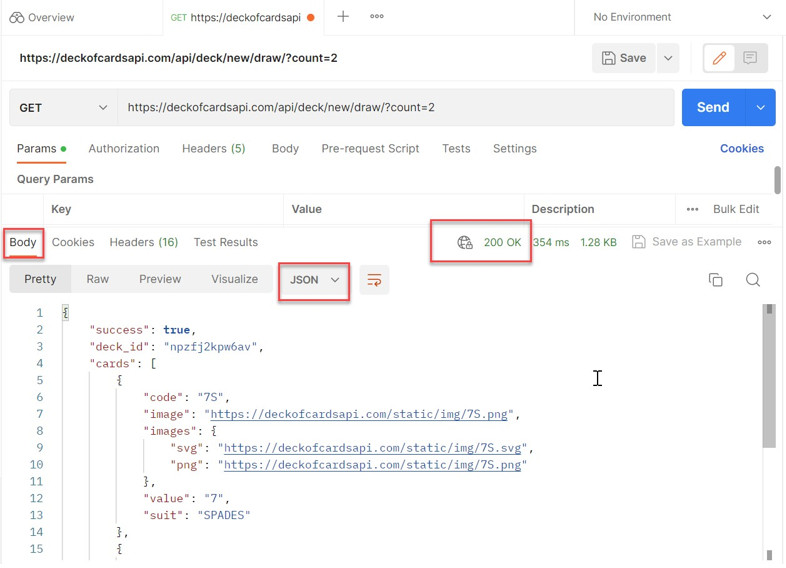Toggle the line wrap icon
The image size is (786, 568).
point(374,280)
